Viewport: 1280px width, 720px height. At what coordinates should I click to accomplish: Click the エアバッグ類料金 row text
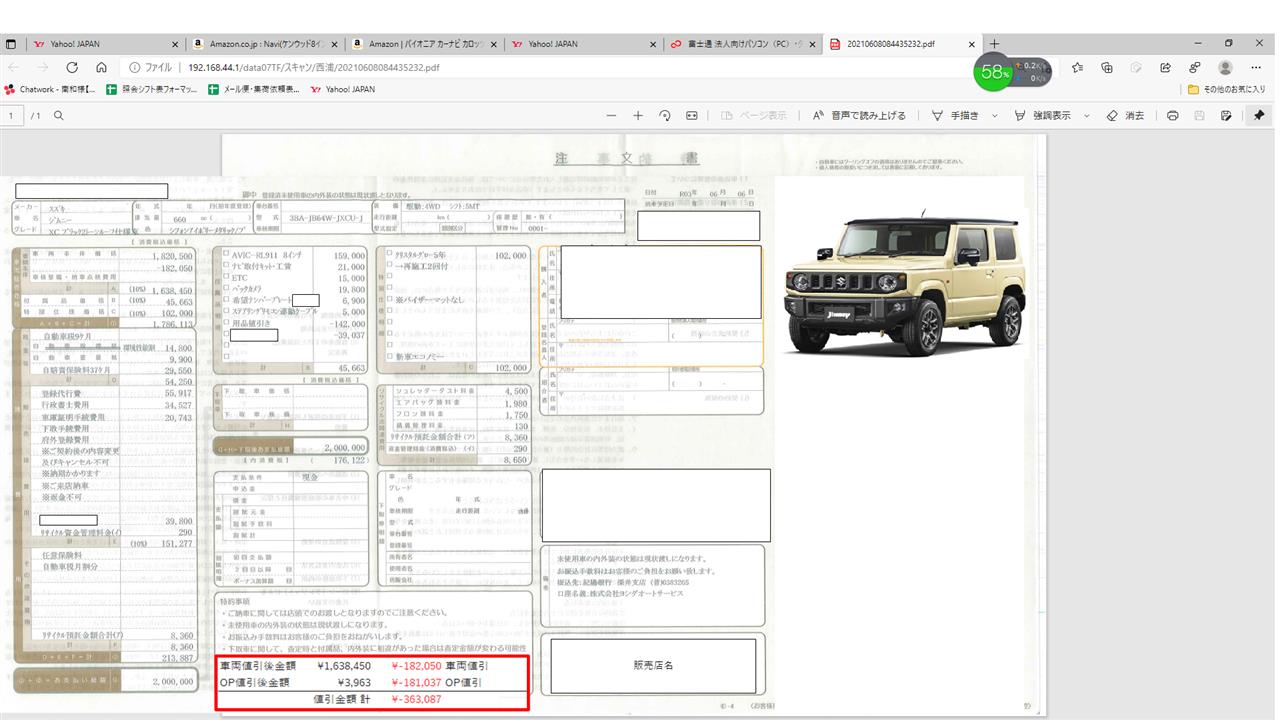tap(425, 403)
